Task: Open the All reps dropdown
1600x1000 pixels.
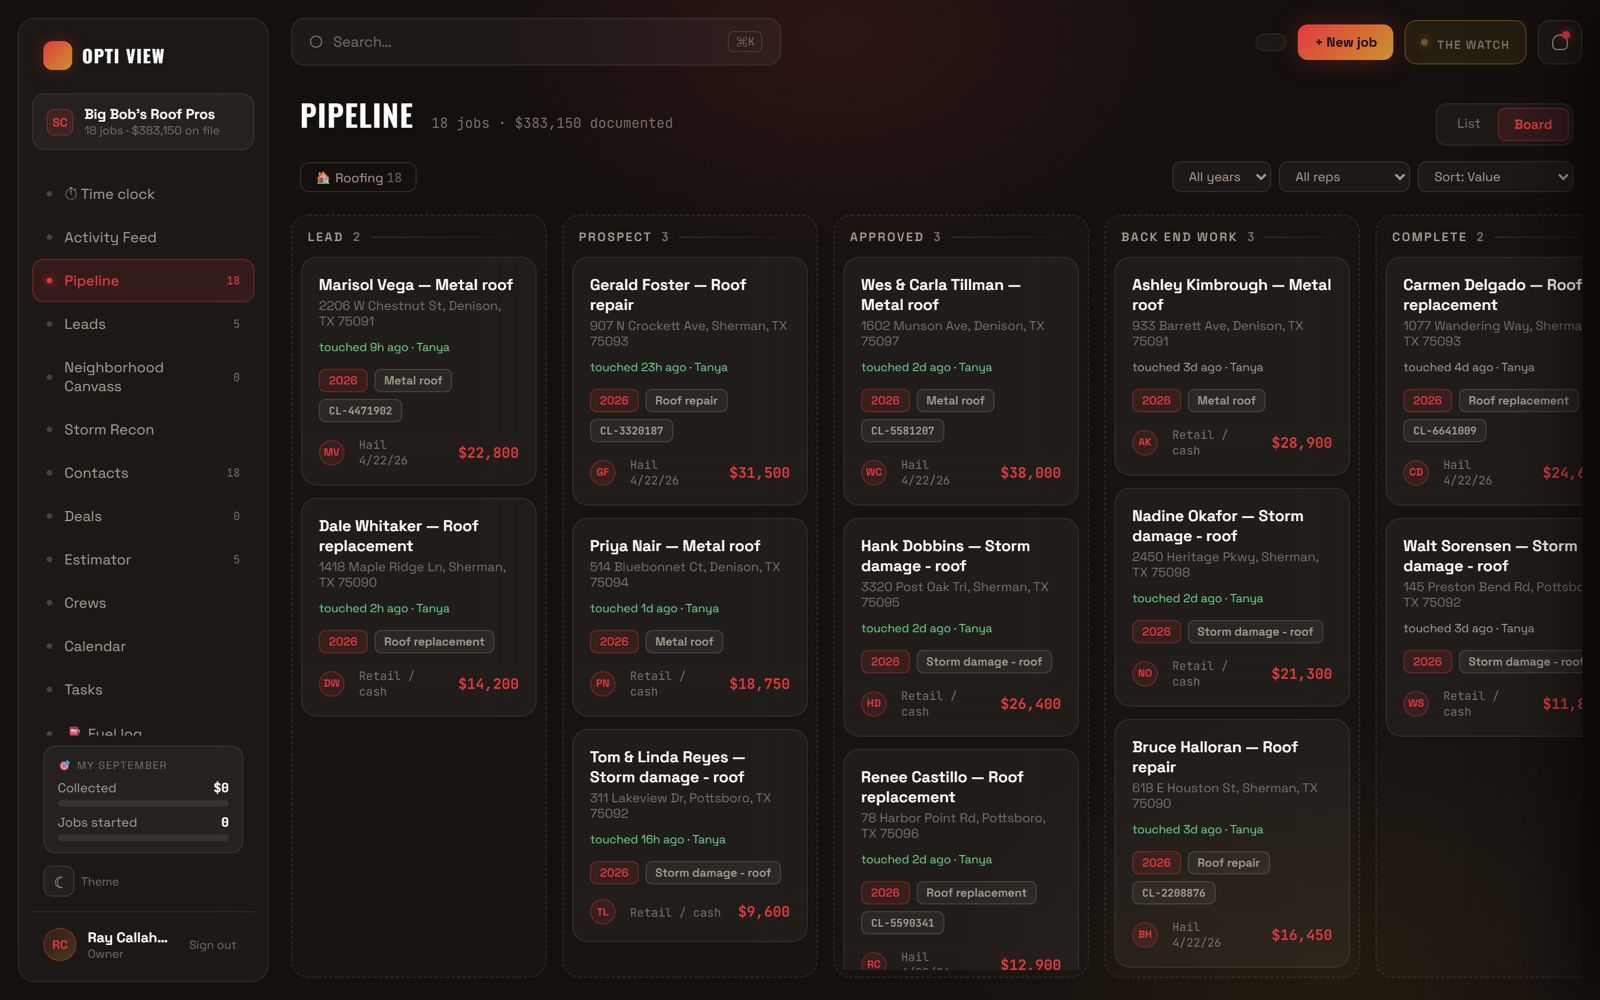Action: tap(1344, 177)
